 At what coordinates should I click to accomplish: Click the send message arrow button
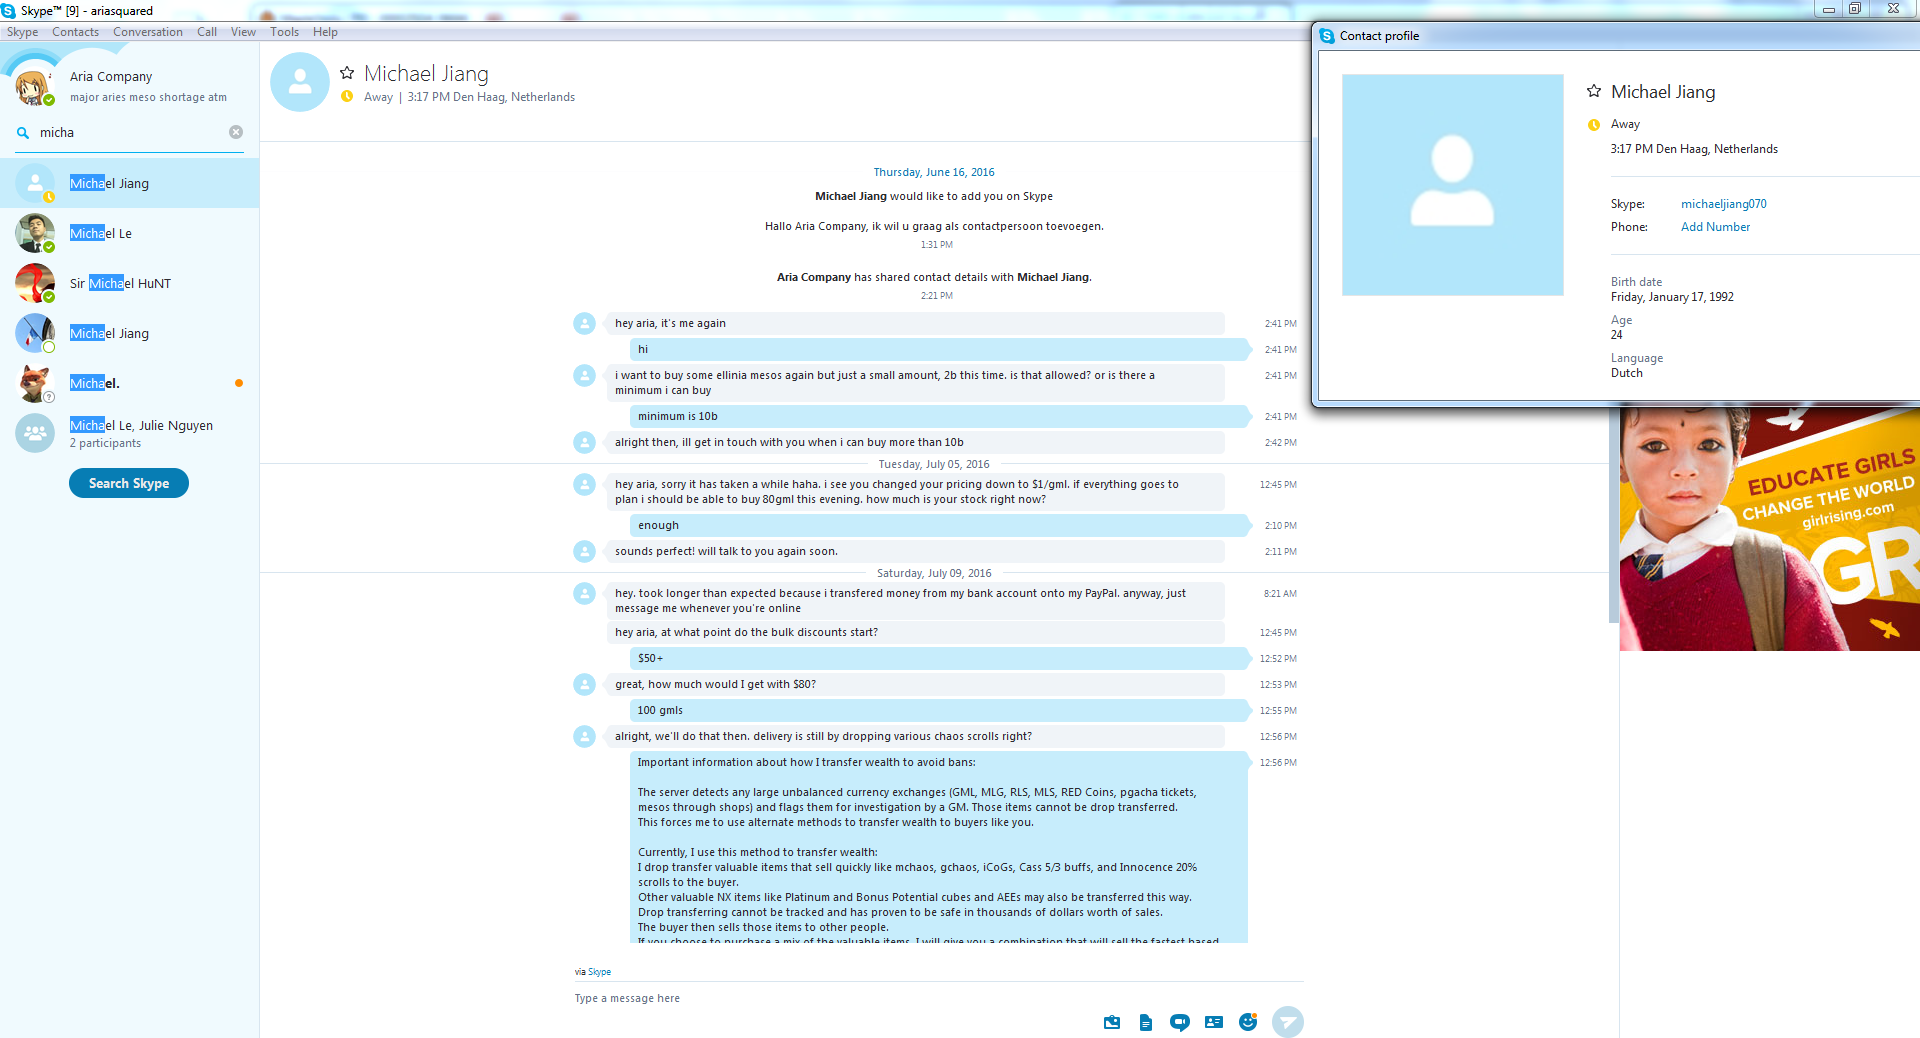(1288, 1022)
